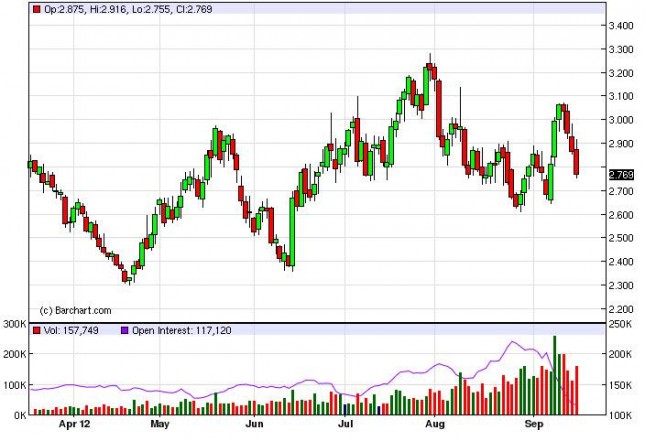Viewport: 645px width, 441px height.
Task: Click the 3.300 price axis label
Action: [621, 49]
